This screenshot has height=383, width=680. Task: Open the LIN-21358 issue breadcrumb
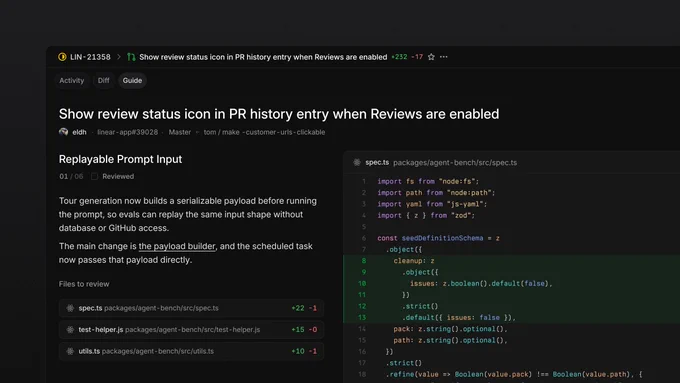point(90,57)
